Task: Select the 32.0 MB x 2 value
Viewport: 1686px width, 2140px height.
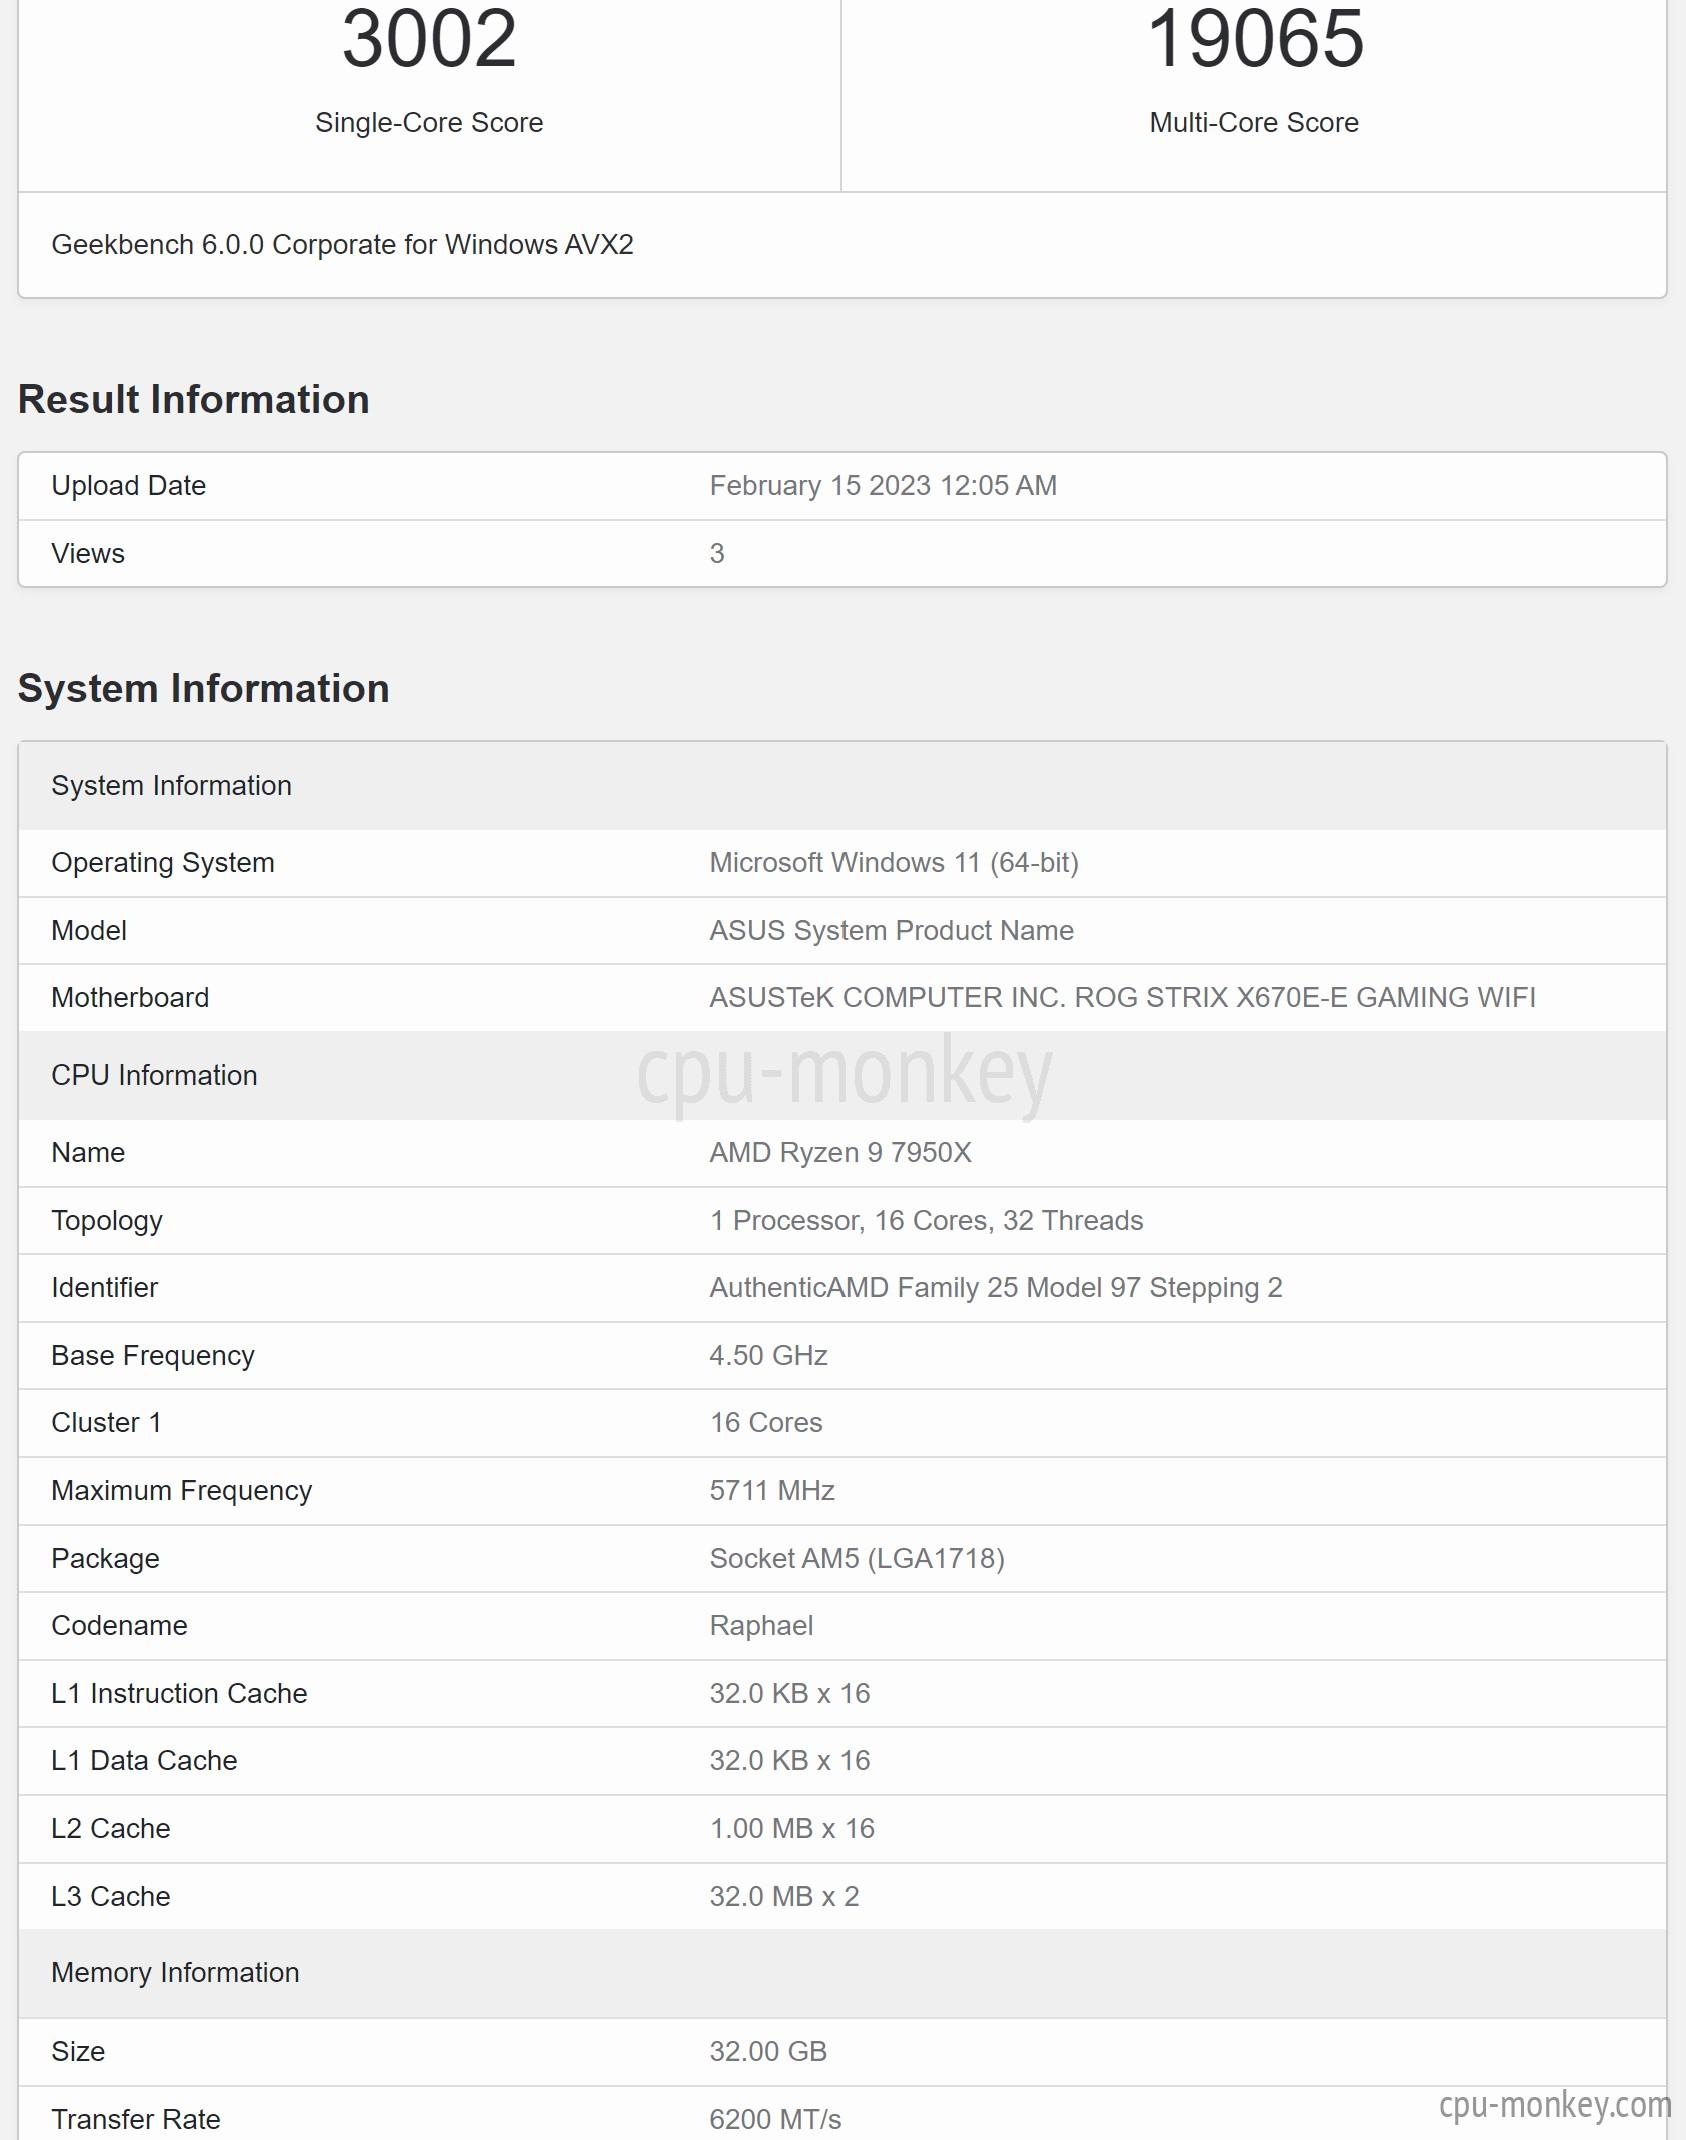Action: pyautogui.click(x=784, y=1897)
